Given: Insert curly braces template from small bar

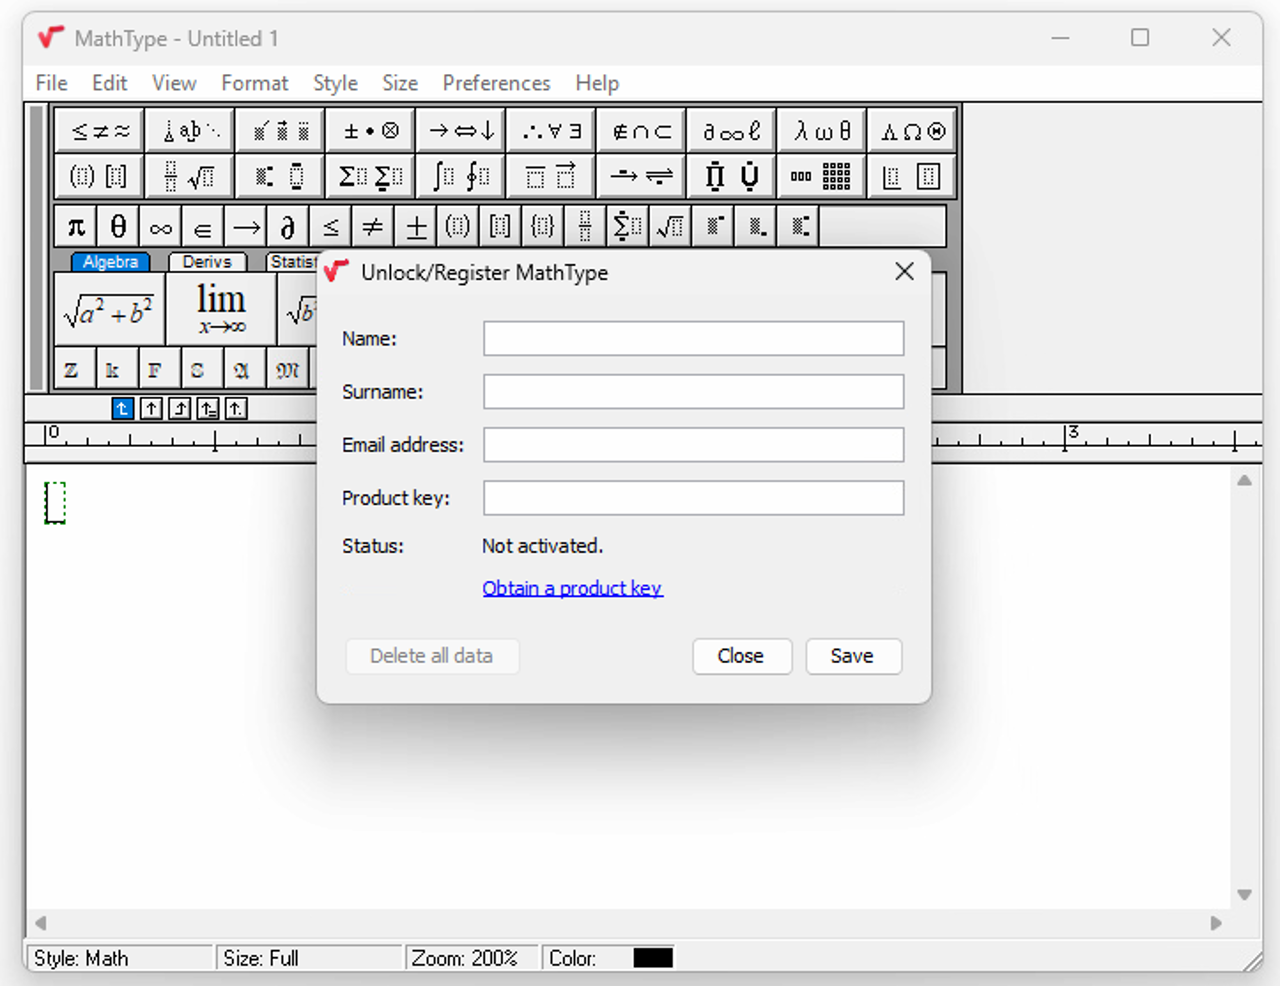Looking at the screenshot, I should [543, 227].
